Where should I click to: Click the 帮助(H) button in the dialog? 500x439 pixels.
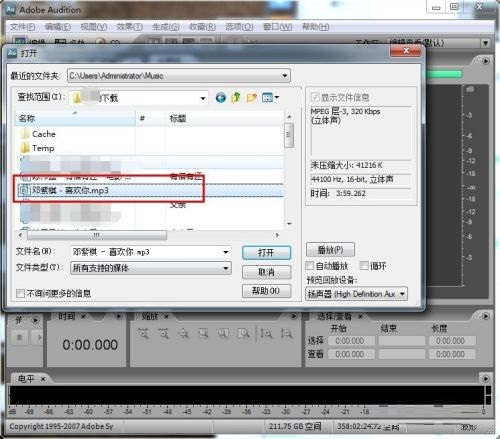266,291
